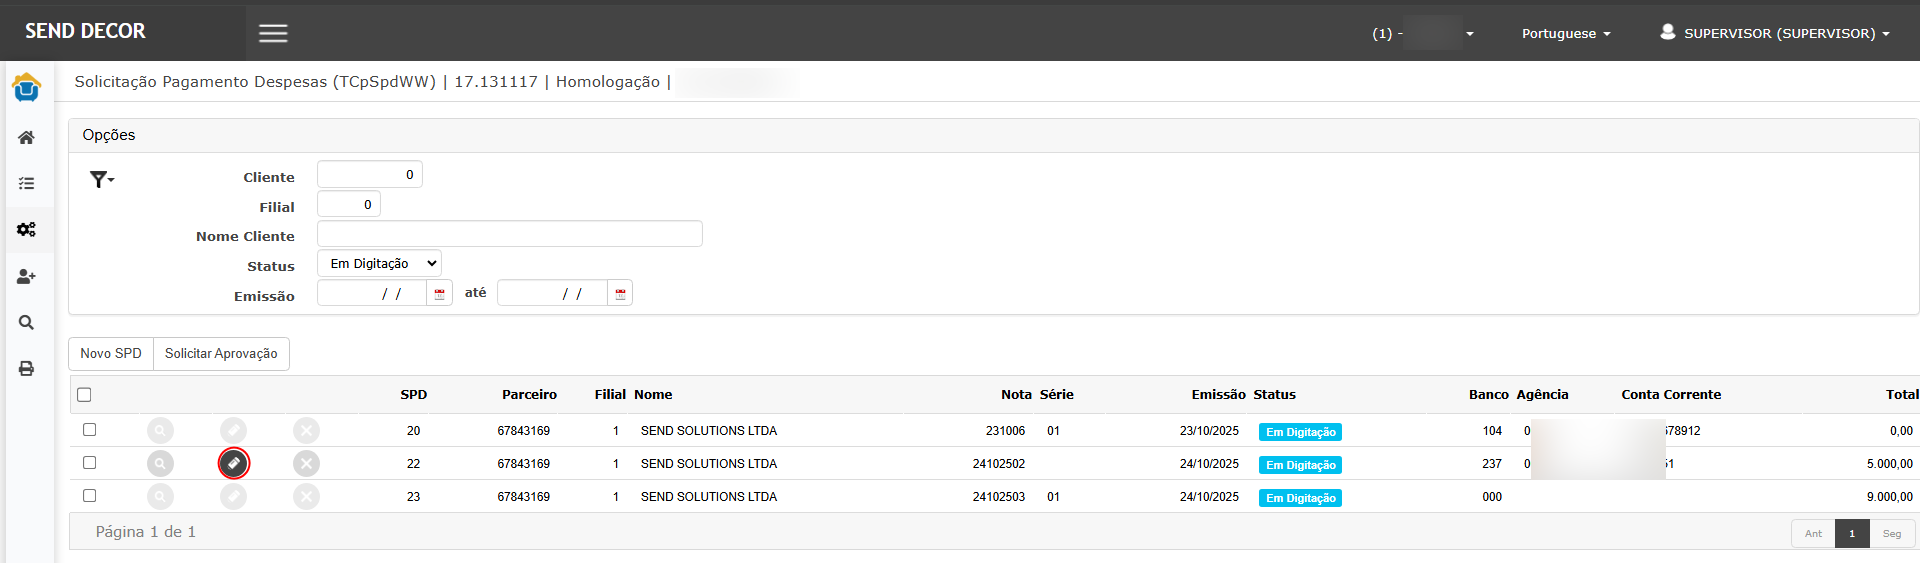
Task: Edit SPD 22 with pencil icon
Action: pyautogui.click(x=233, y=463)
